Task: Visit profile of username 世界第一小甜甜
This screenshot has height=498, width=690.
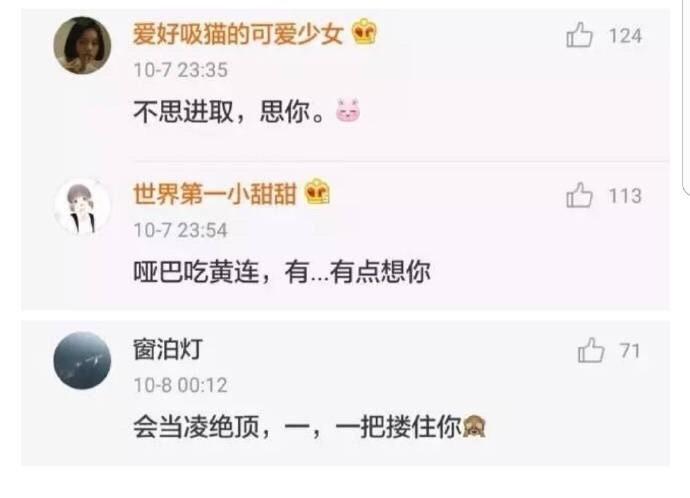Action: tap(215, 194)
